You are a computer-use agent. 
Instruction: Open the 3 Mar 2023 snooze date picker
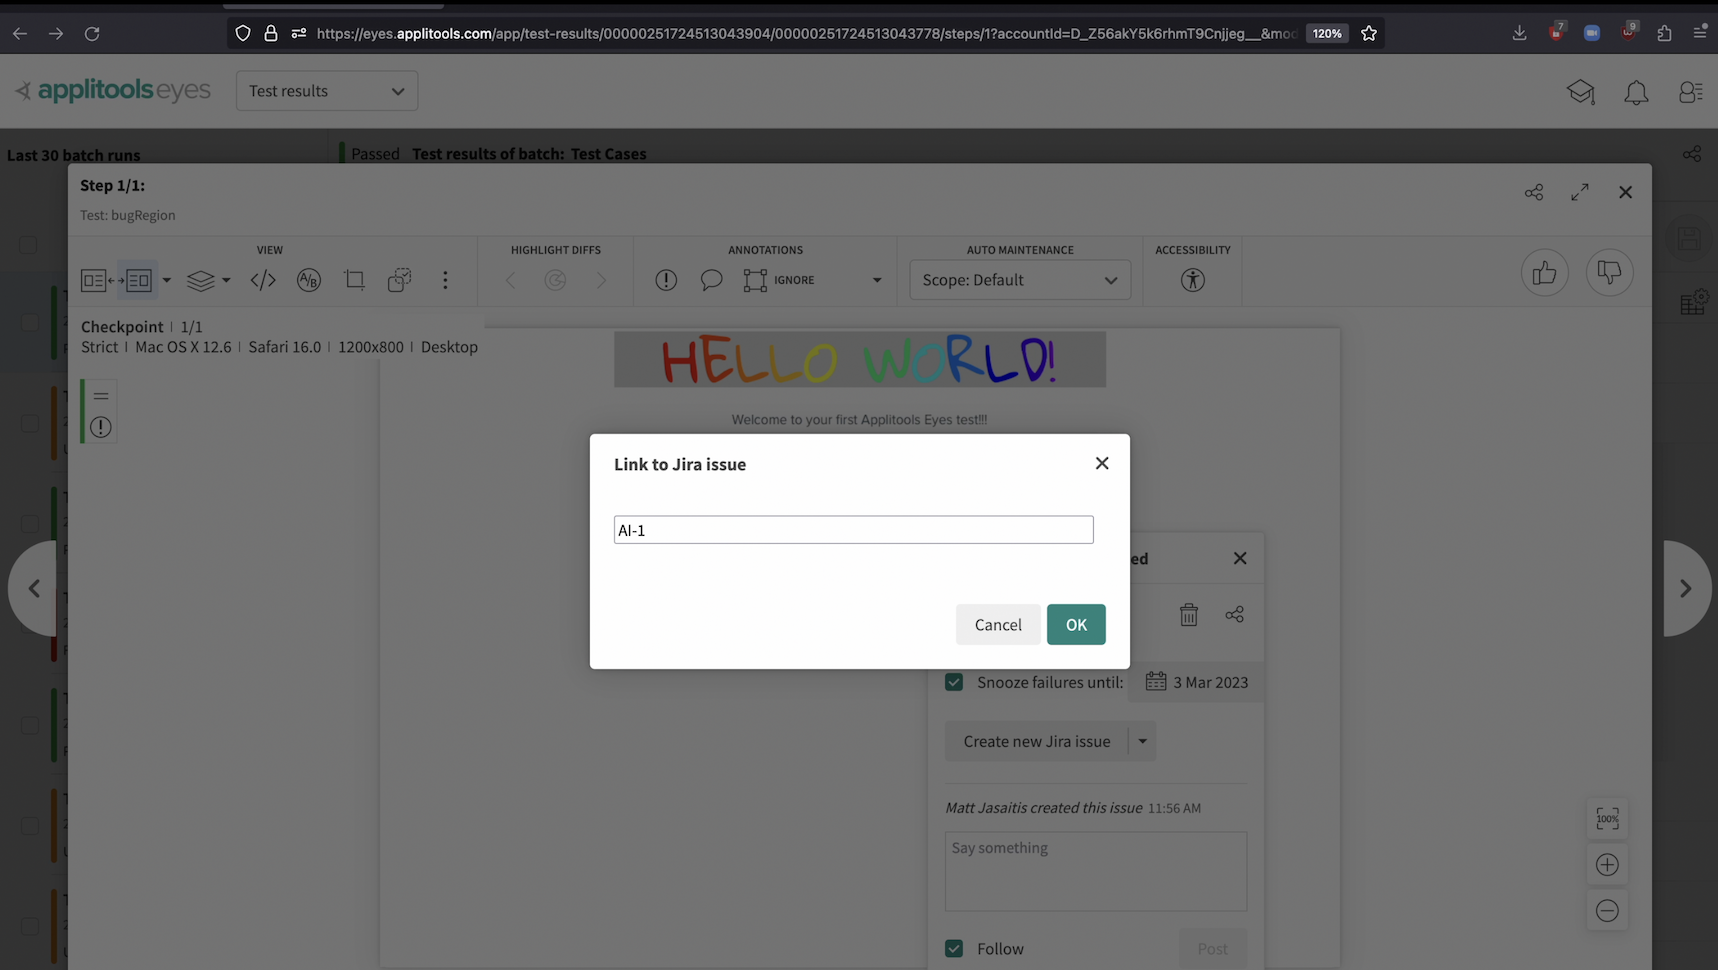pyautogui.click(x=1197, y=682)
